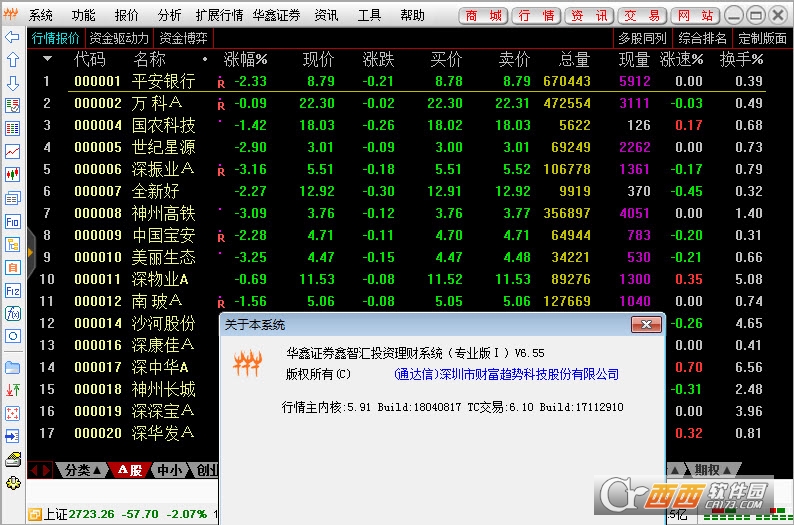The height and width of the screenshot is (525, 794).
Task: Click the red dotted square sidebar icon
Action: point(12,413)
